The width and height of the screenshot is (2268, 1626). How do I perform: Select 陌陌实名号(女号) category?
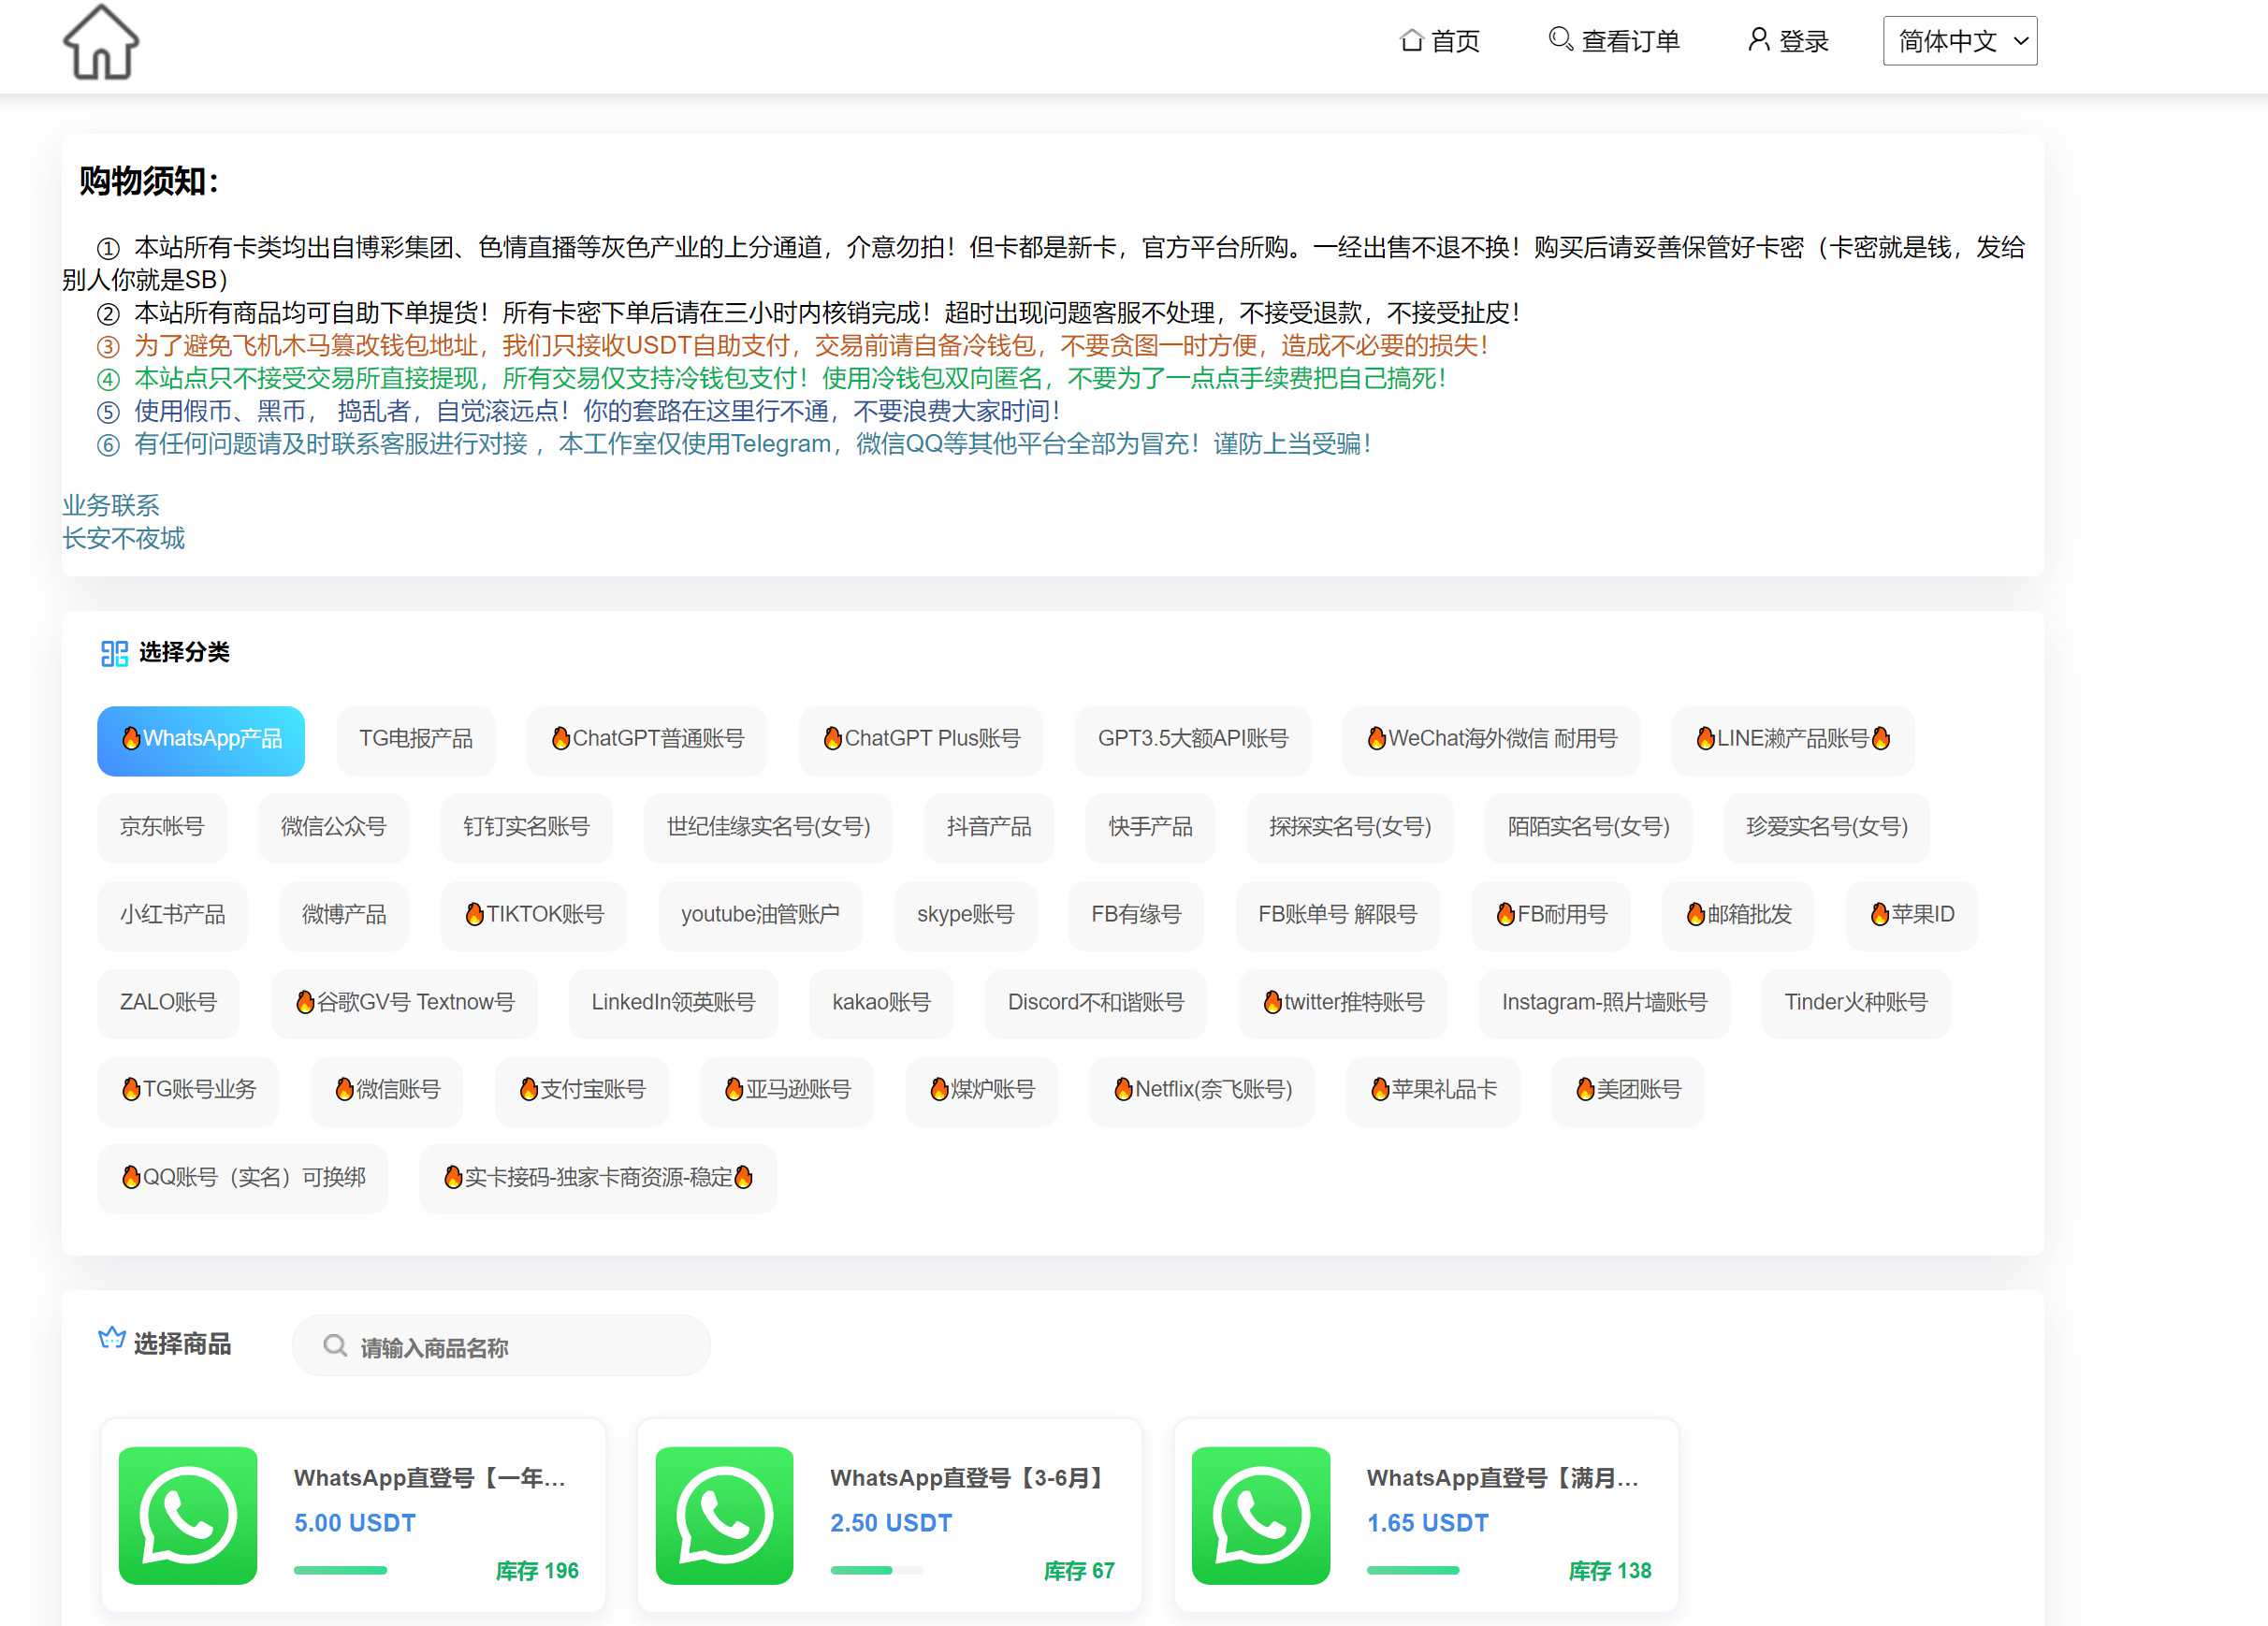point(1588,828)
